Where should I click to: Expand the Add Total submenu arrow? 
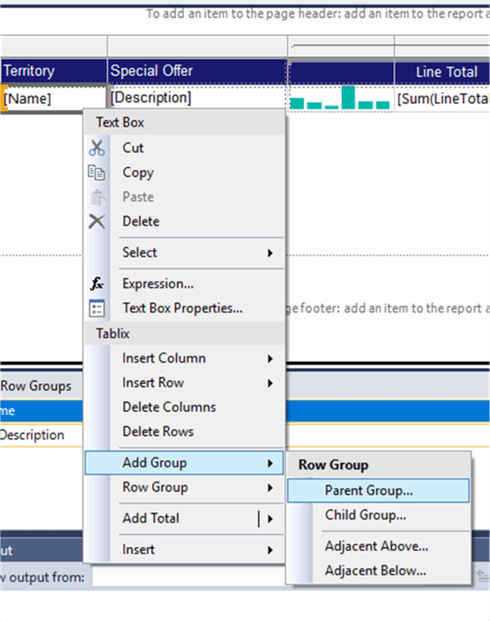pyautogui.click(x=270, y=519)
